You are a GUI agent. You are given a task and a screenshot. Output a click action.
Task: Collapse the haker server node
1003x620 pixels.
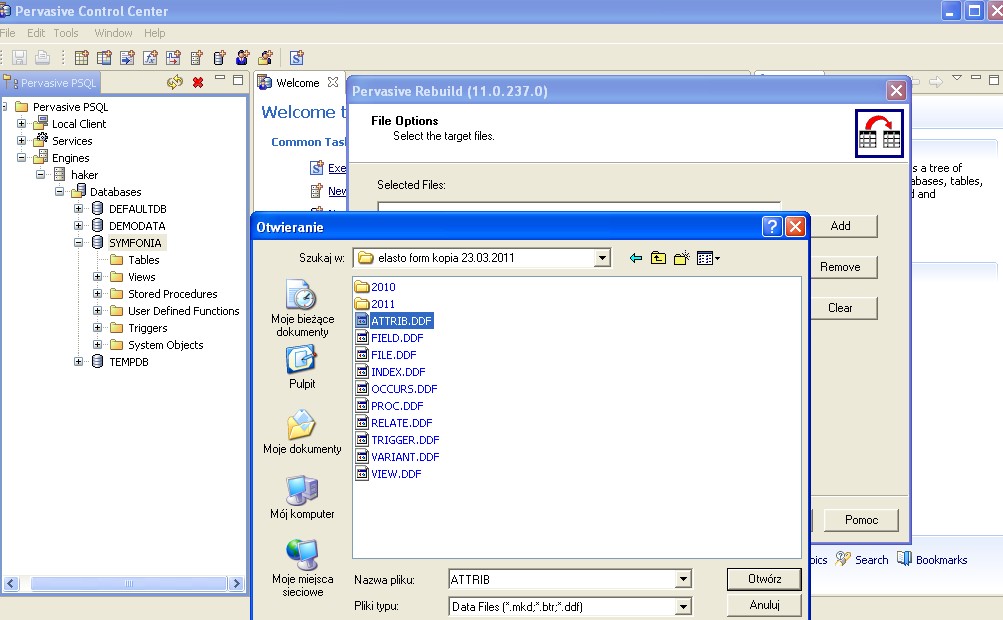tap(41, 175)
